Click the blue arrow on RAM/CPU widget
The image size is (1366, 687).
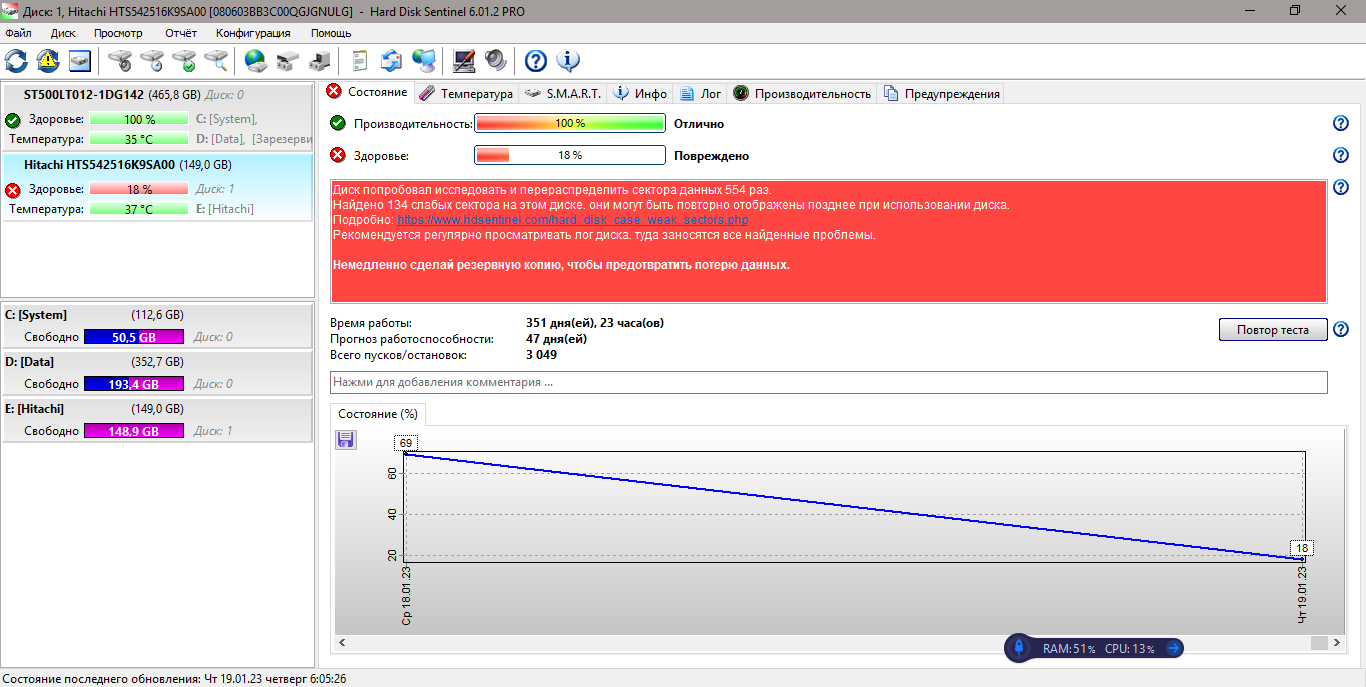point(1173,648)
